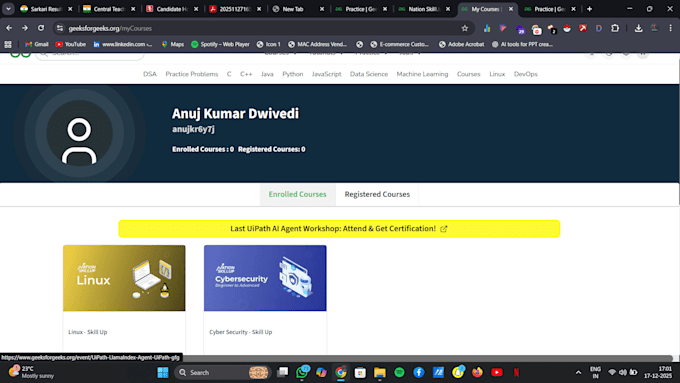This screenshot has width=680, height=383.
Task: Open YouTube app from the taskbar
Action: point(497,372)
